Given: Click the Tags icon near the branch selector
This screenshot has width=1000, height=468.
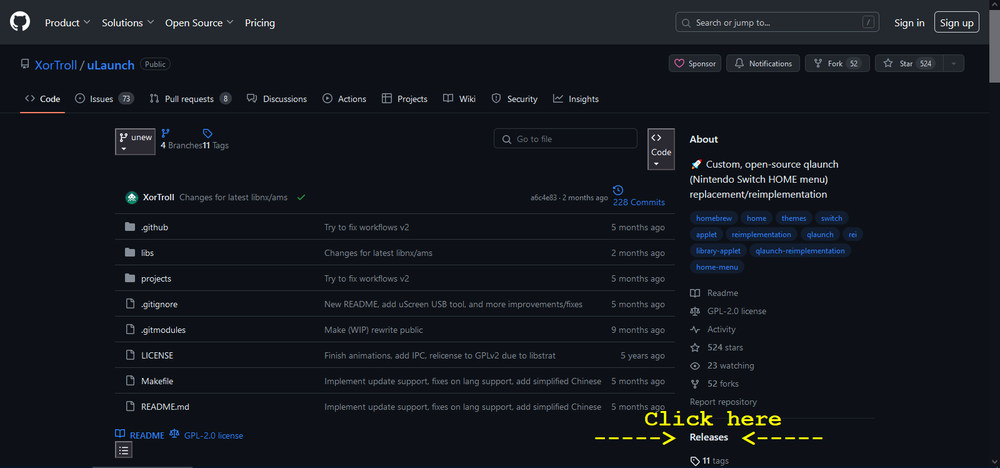Looking at the screenshot, I should [207, 133].
